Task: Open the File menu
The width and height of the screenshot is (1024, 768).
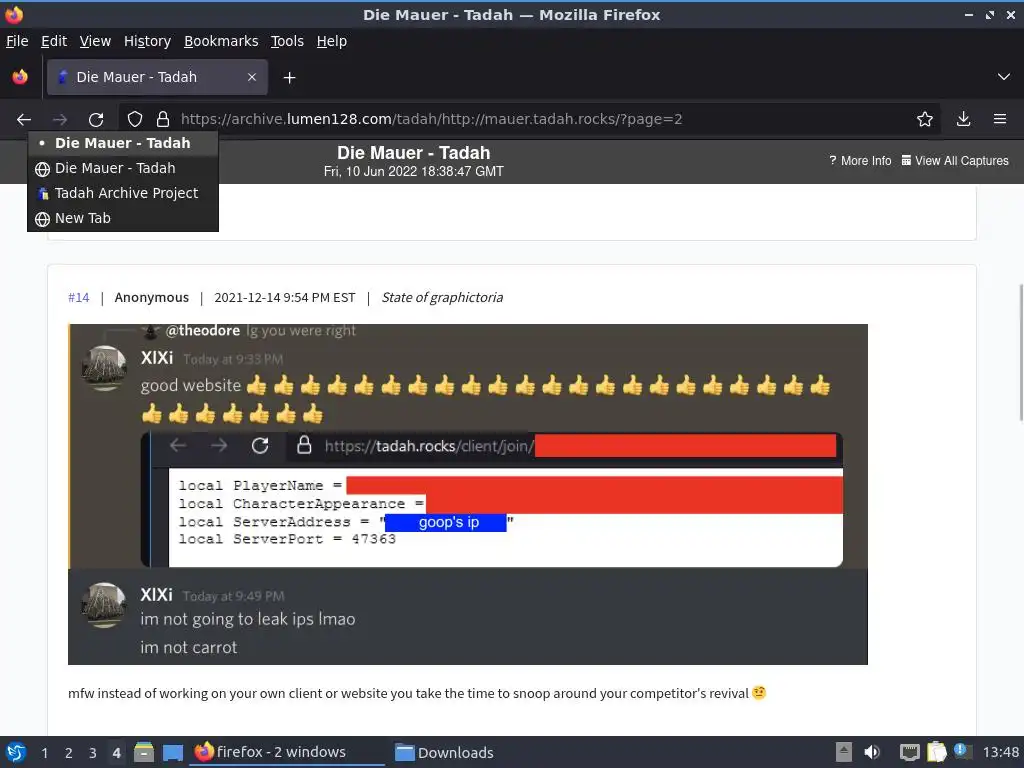Action: [17, 41]
